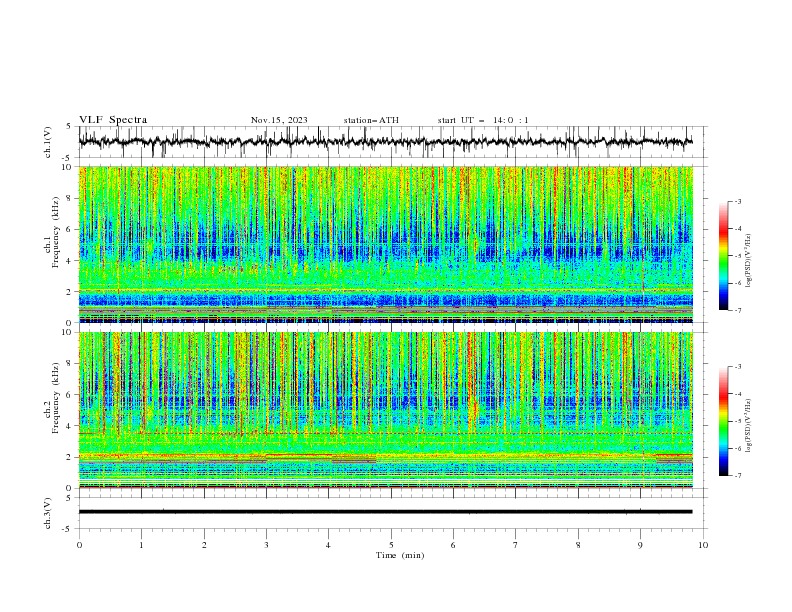Click the "9" time axis tick label
Image resolution: width=792 pixels, height=612 pixels.
[x=640, y=545]
